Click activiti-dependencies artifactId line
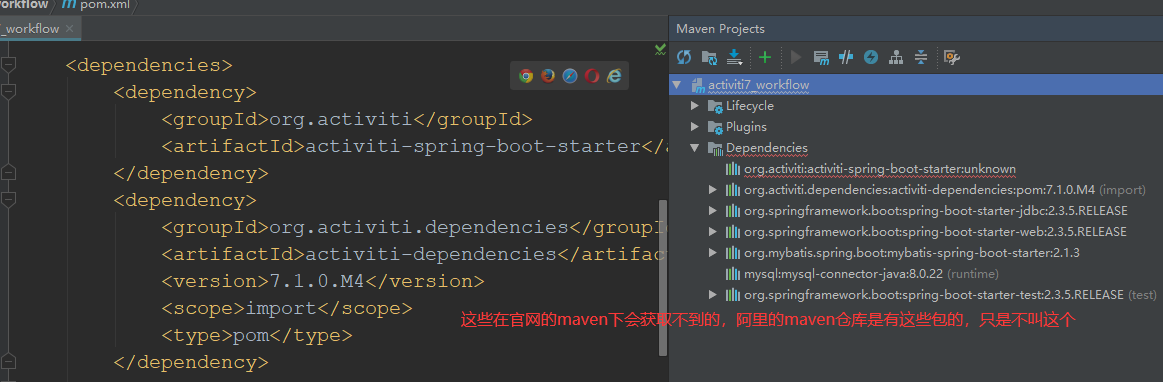This screenshot has height=382, width=1163. [415, 254]
